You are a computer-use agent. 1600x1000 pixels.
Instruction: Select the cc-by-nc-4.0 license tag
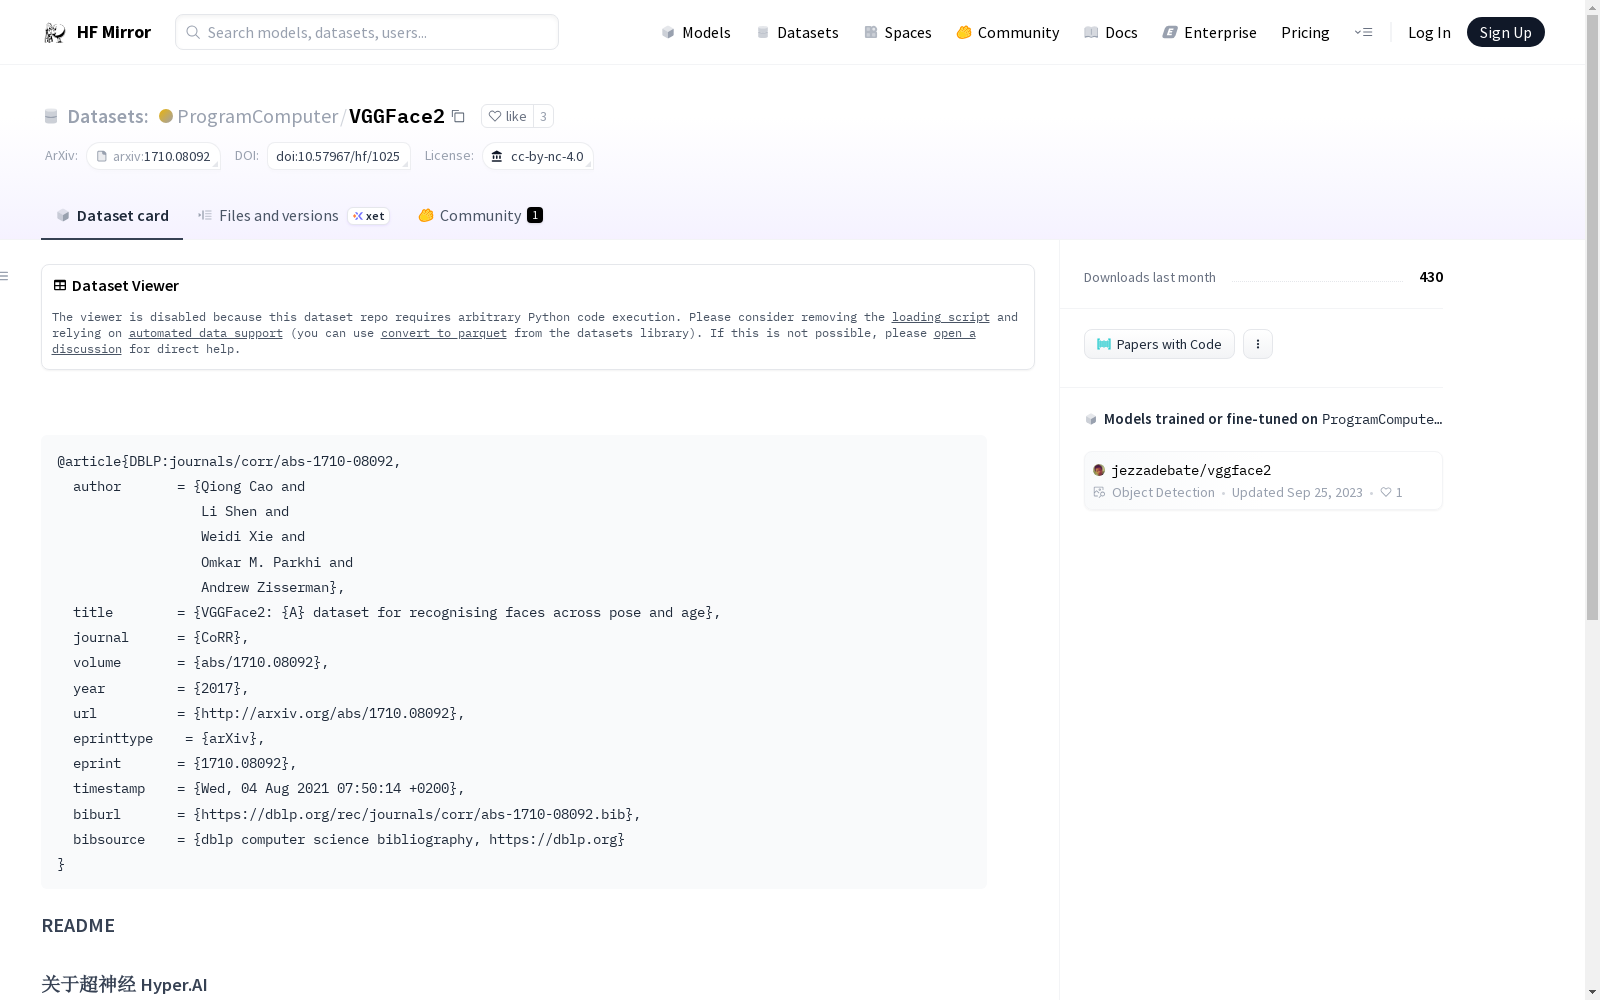538,156
